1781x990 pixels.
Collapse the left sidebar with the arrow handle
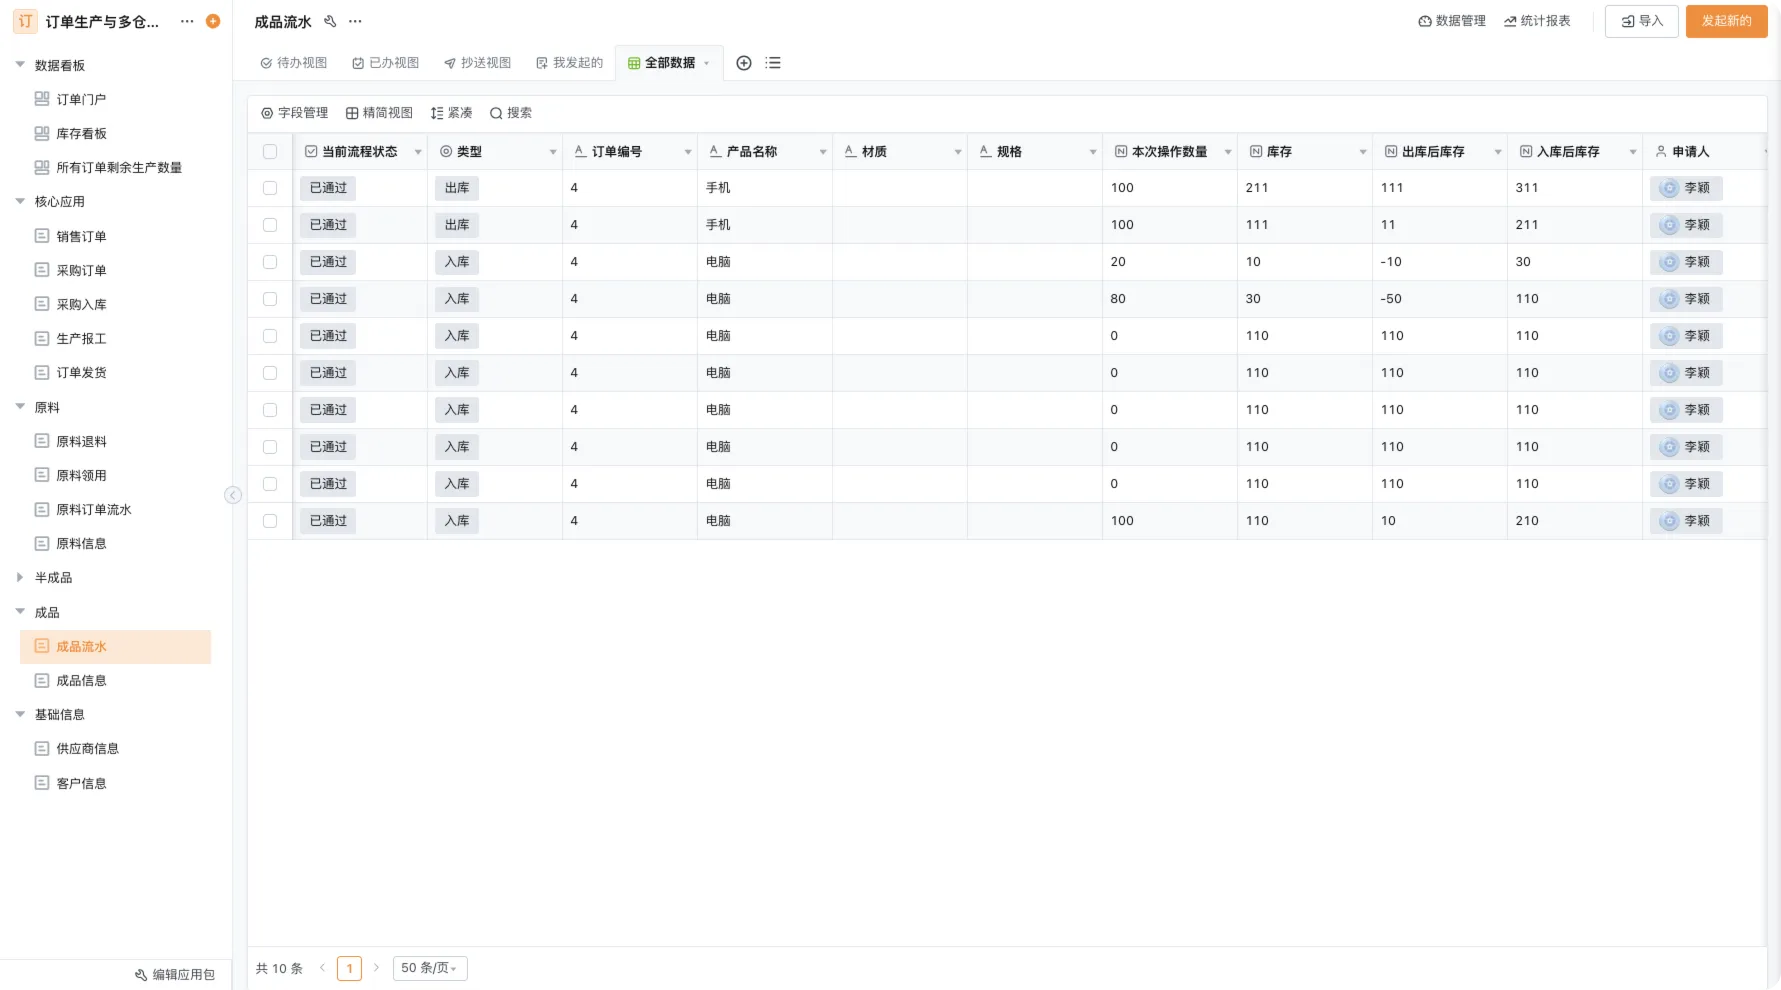coord(233,495)
